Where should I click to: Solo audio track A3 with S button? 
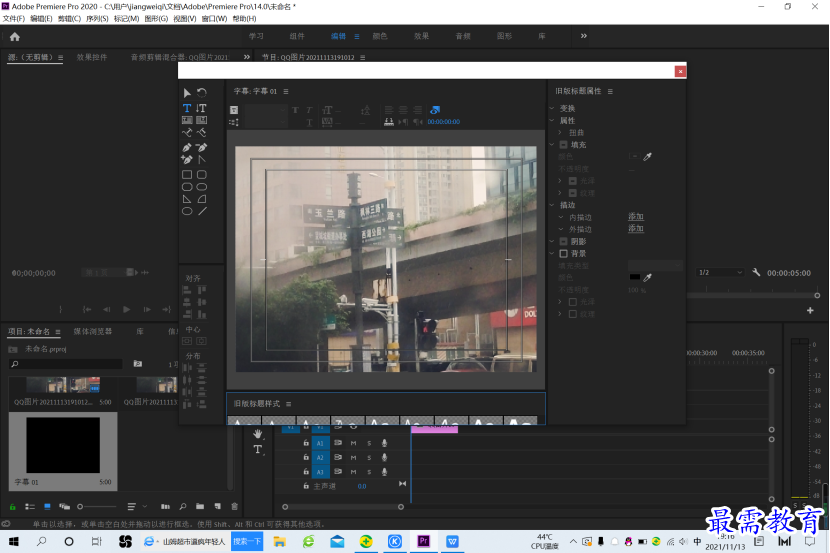pos(369,472)
